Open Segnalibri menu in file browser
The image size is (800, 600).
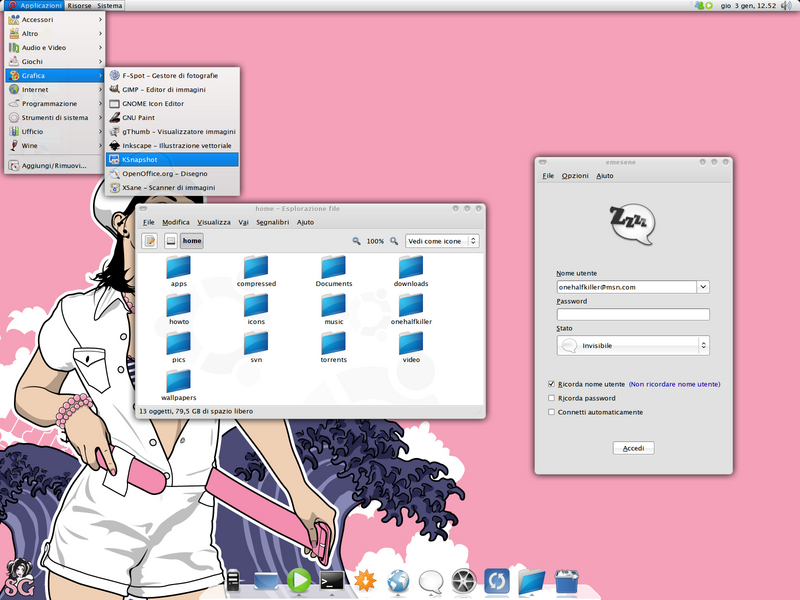pyautogui.click(x=272, y=222)
